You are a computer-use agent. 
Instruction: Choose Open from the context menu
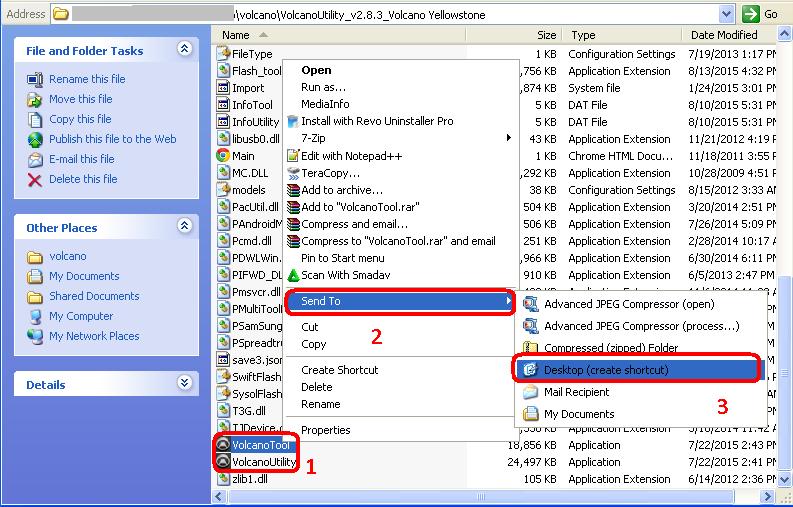[400, 70]
